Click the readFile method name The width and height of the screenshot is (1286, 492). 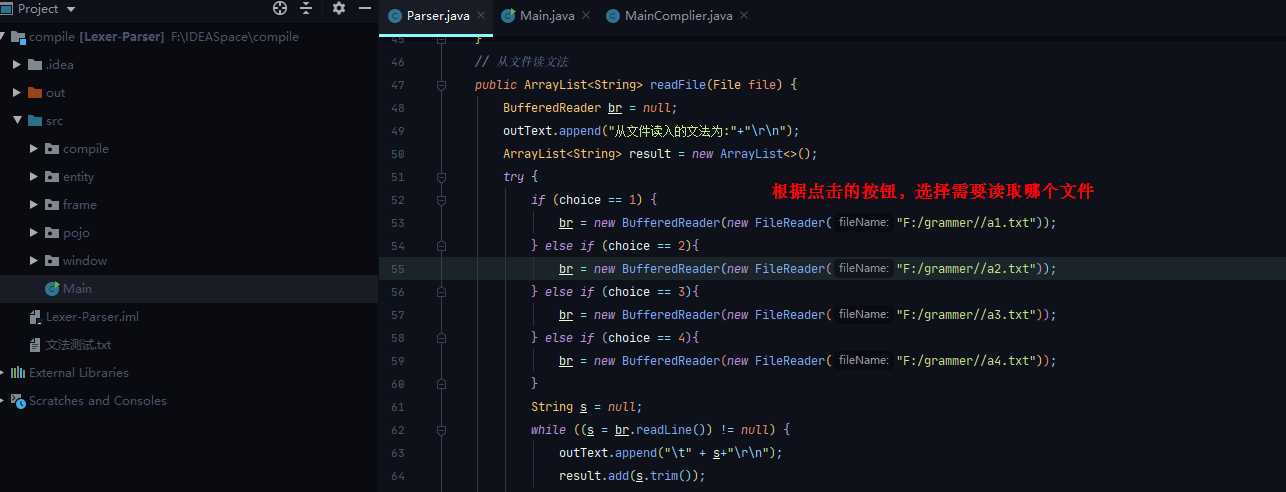click(678, 85)
